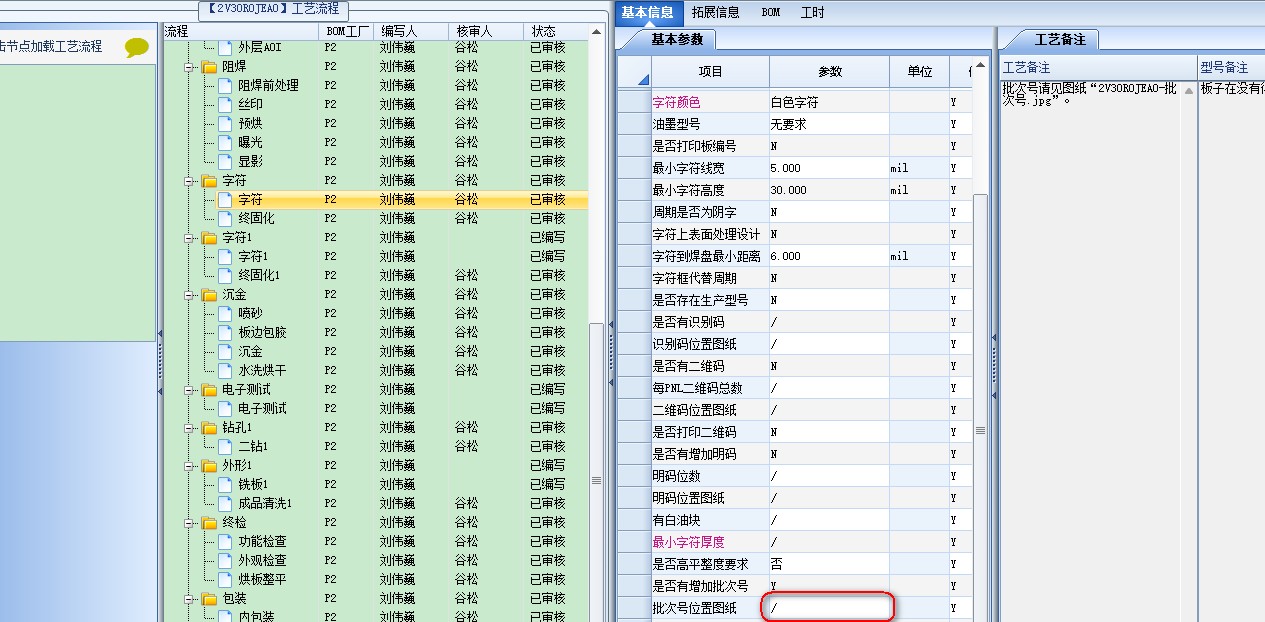Click the BOM工厂 column header
The width and height of the screenshot is (1265, 622).
(x=348, y=32)
